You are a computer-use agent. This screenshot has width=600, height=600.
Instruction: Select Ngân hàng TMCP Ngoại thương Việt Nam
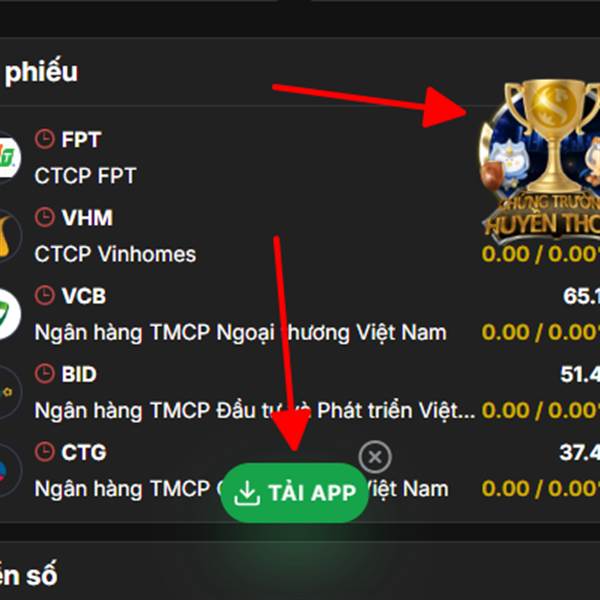pyautogui.click(x=240, y=333)
